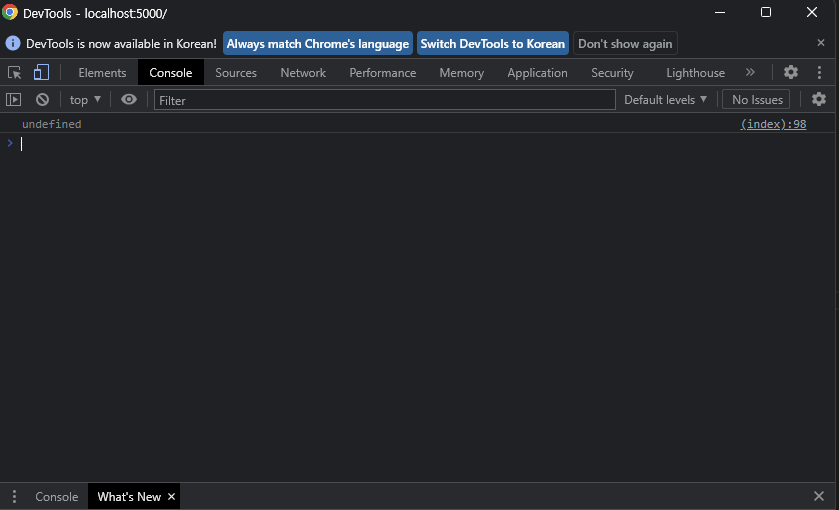Click the undefined console output text
The width and height of the screenshot is (839, 510).
coord(51,124)
